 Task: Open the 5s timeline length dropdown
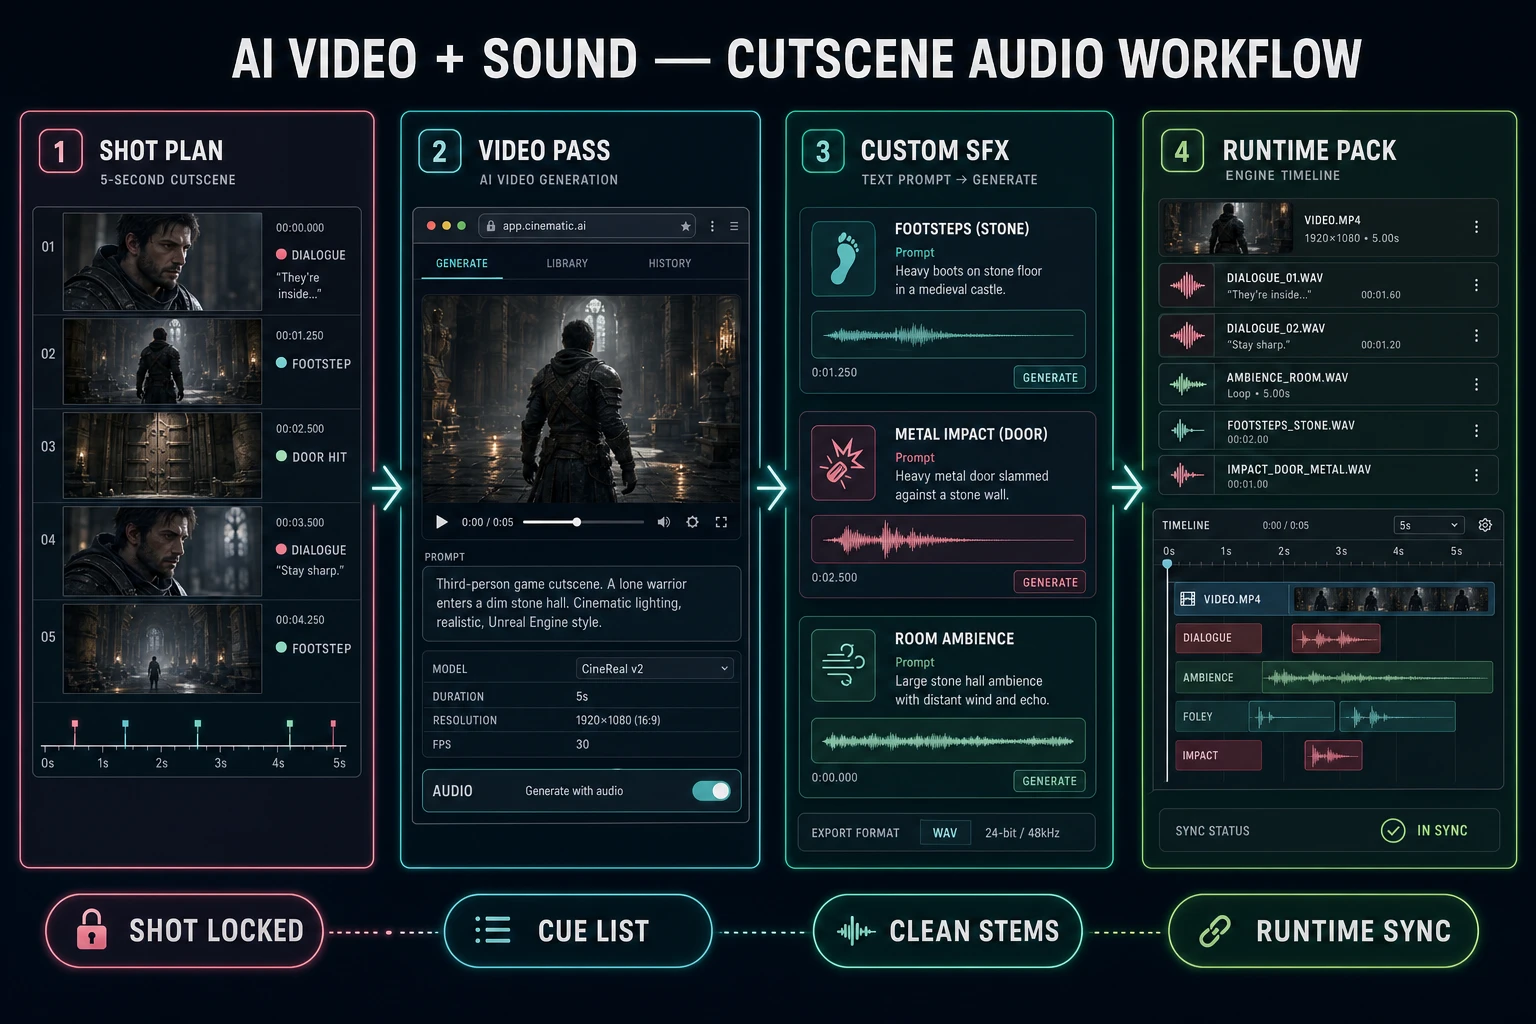pos(1429,525)
